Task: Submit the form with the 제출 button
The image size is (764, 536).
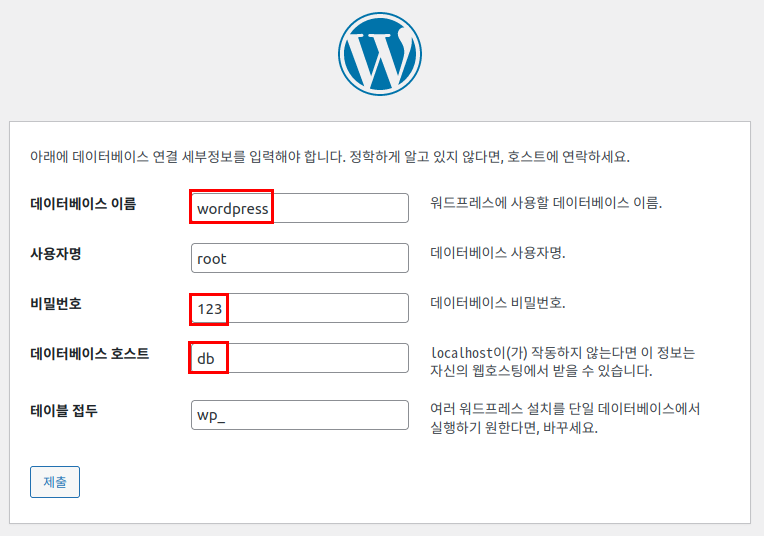Action: click(x=55, y=482)
